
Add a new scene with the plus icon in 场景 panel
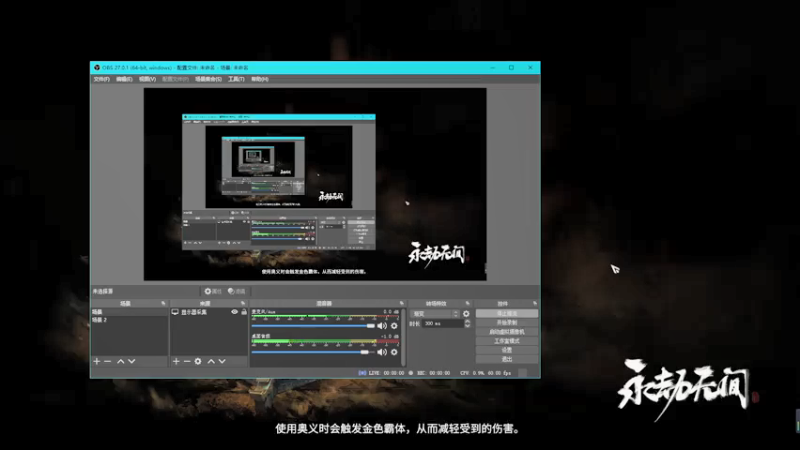[96, 361]
